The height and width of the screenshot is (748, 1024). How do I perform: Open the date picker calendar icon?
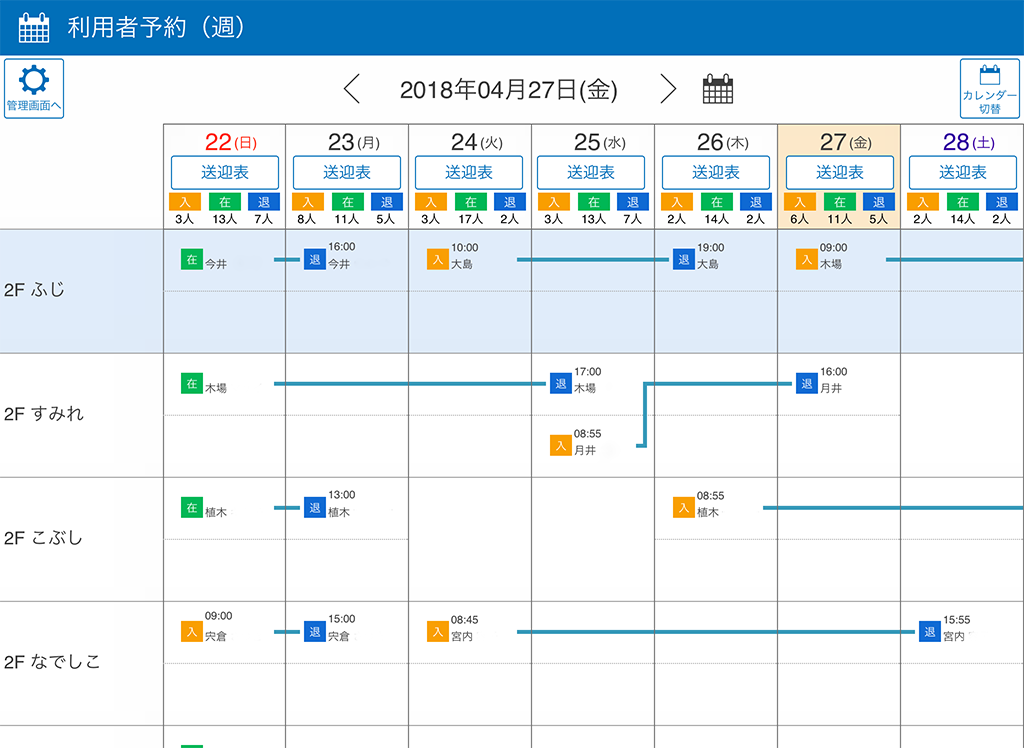pos(717,89)
